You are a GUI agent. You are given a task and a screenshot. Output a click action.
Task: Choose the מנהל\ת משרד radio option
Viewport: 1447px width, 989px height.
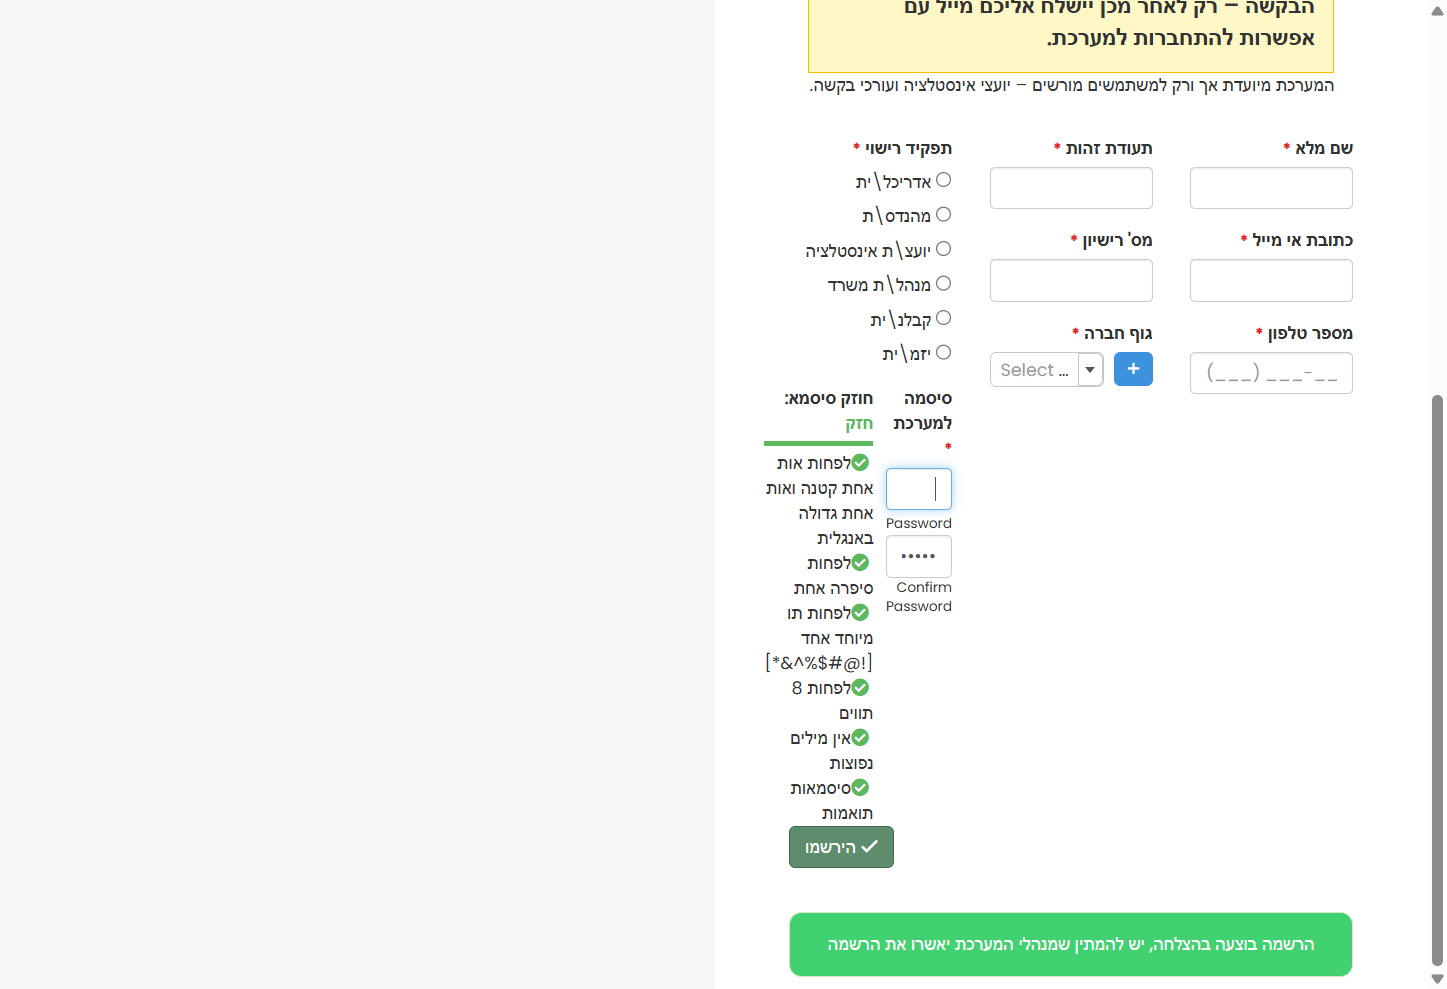[943, 283]
